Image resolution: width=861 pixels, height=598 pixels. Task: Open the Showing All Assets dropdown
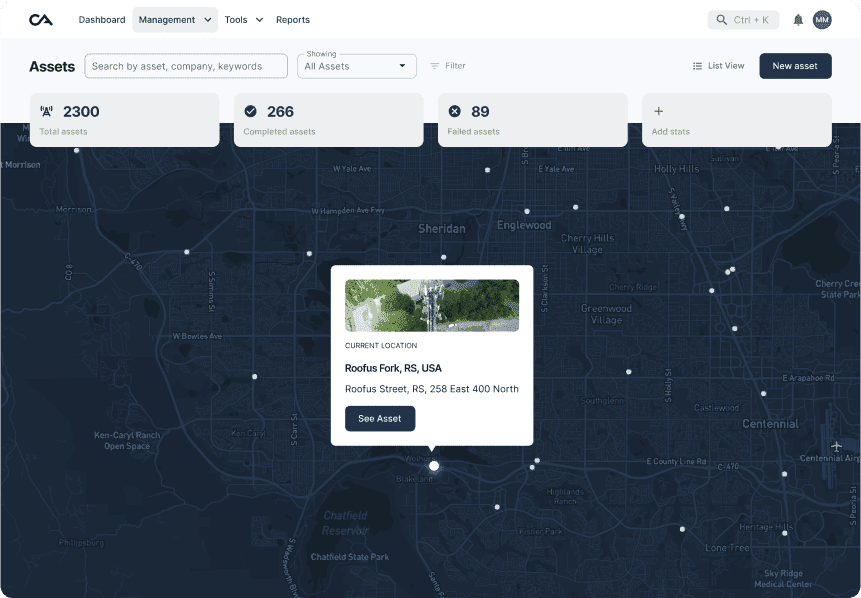pyautogui.click(x=357, y=66)
